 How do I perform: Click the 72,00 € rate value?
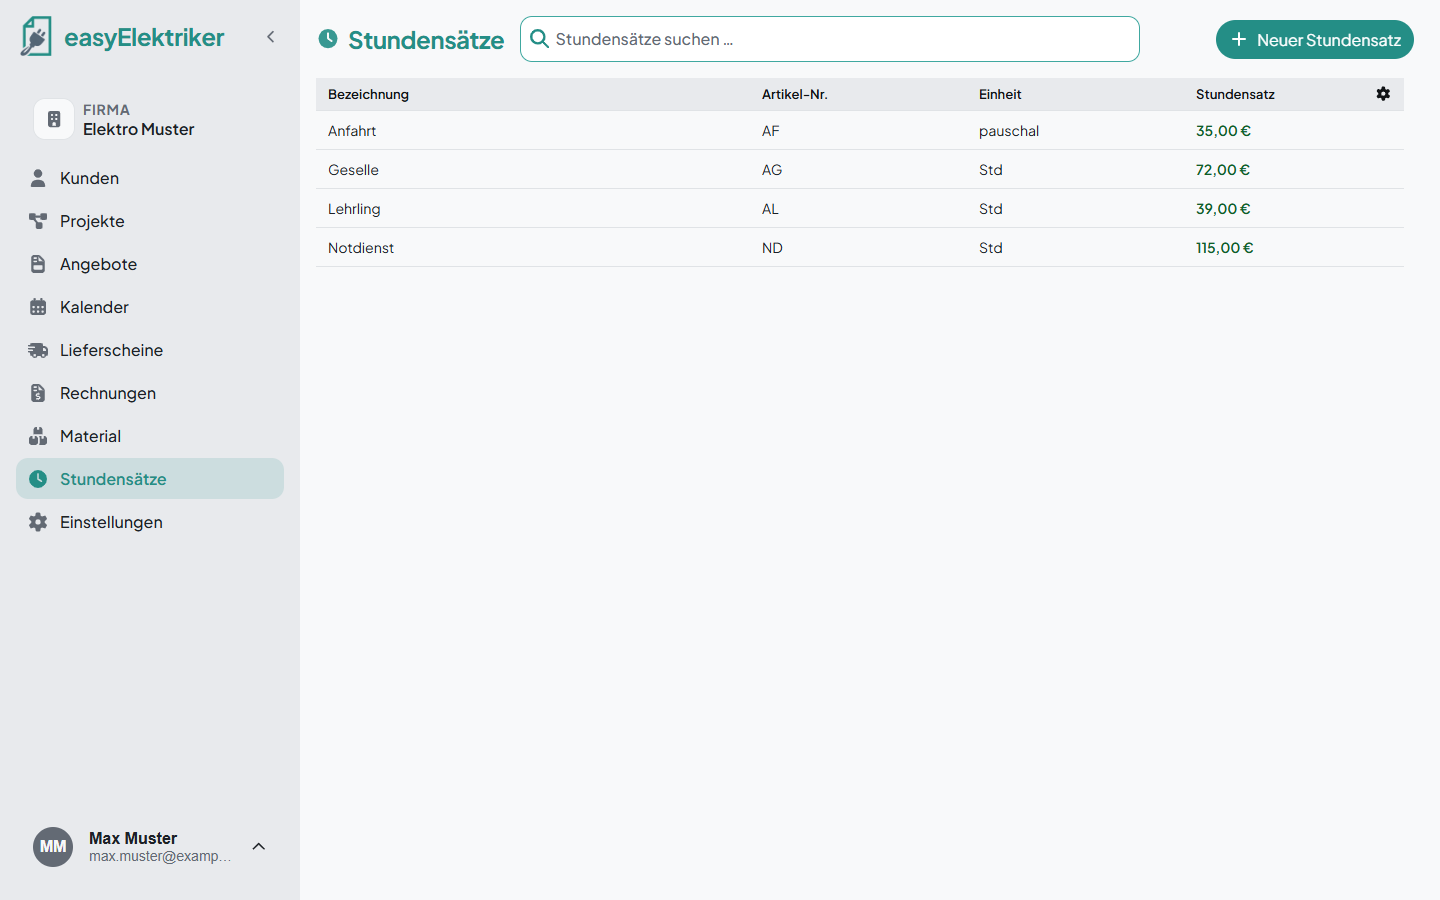pos(1223,170)
